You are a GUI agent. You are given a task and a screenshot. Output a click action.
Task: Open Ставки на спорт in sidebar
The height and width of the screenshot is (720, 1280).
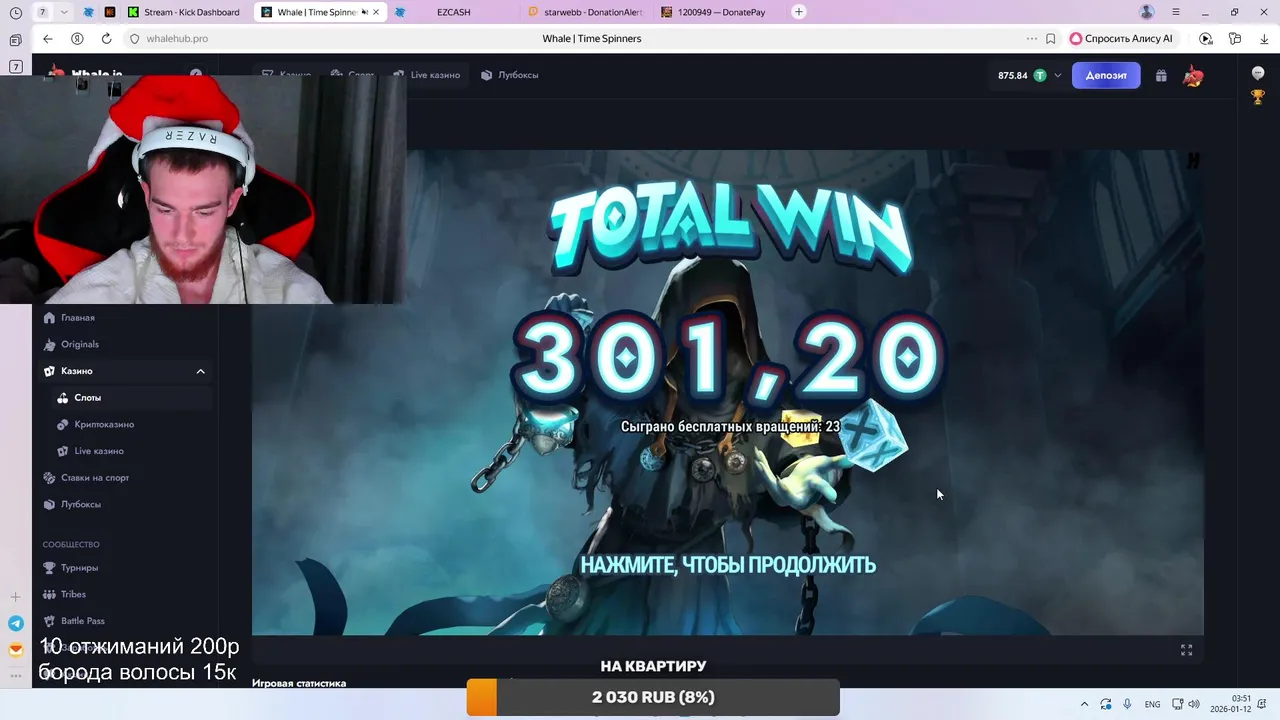coord(87,478)
